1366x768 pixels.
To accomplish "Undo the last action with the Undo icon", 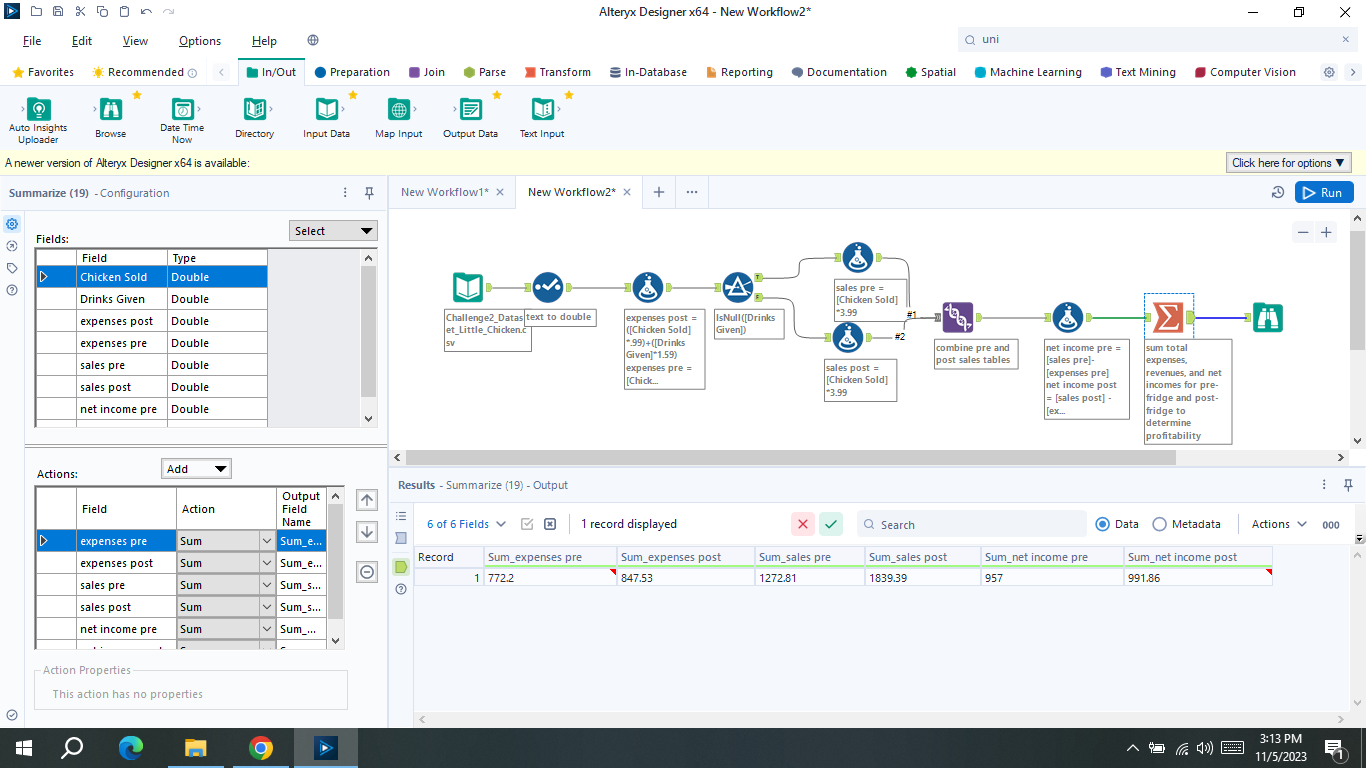I will coord(146,11).
